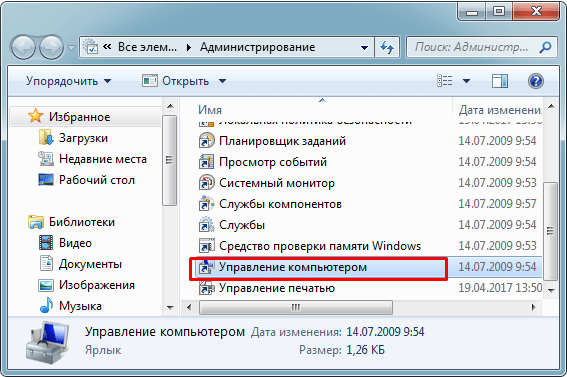Open Загрузки in the navigation pane
The width and height of the screenshot is (567, 377).
coord(83,138)
